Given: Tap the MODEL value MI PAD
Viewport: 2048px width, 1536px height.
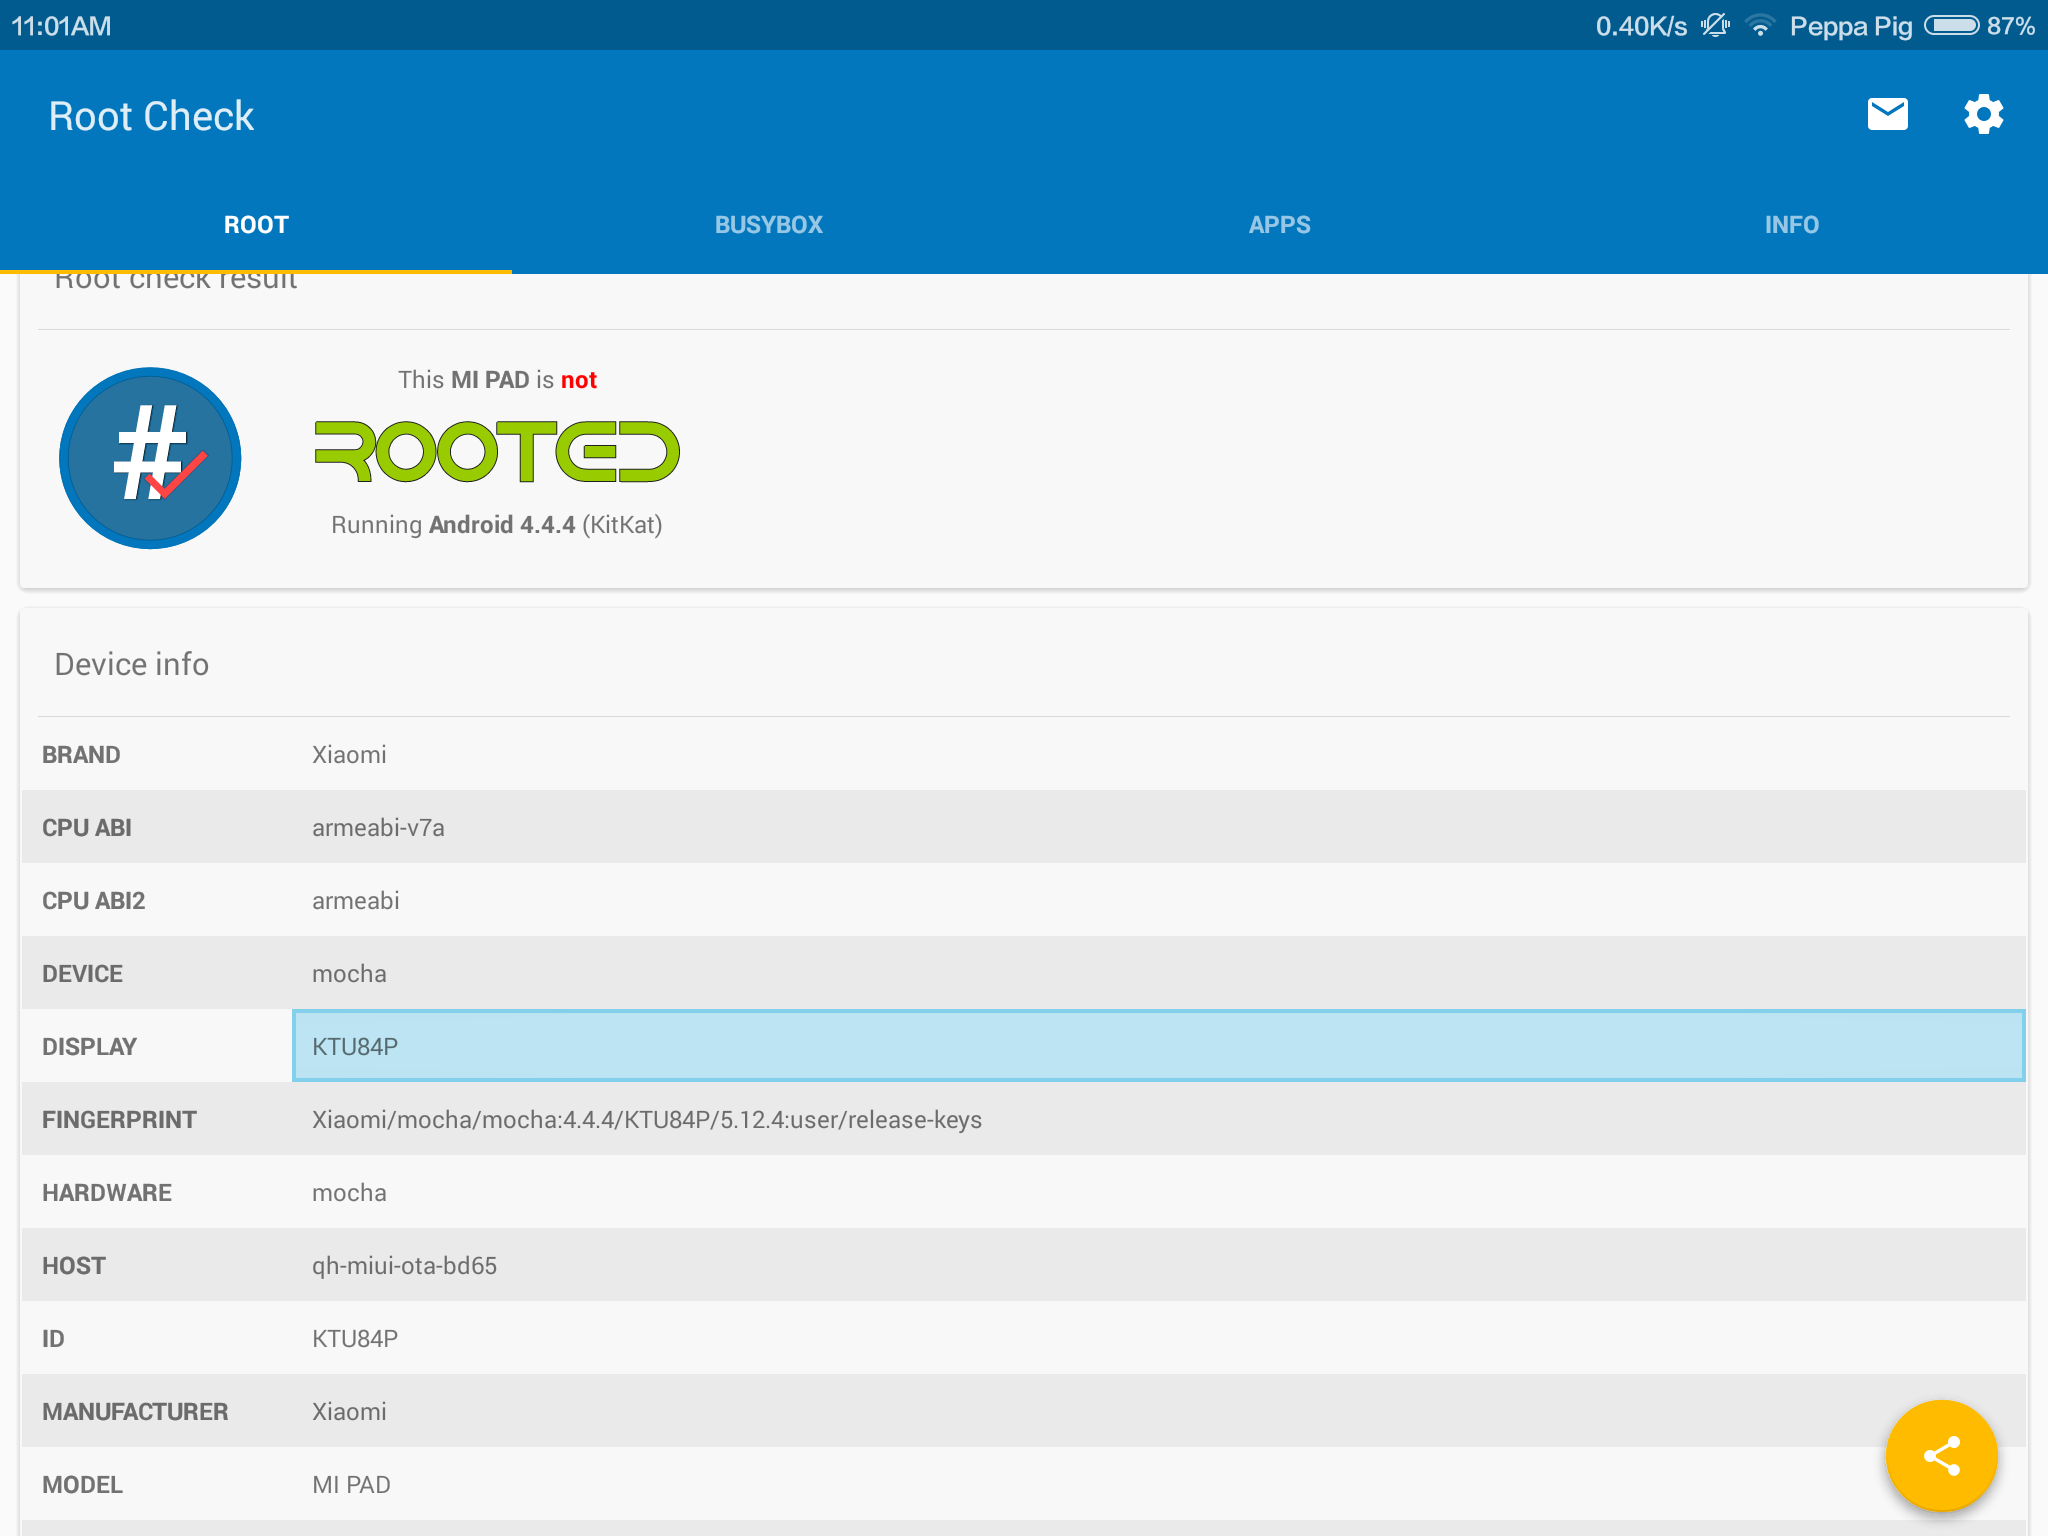Looking at the screenshot, I should coord(351,1485).
